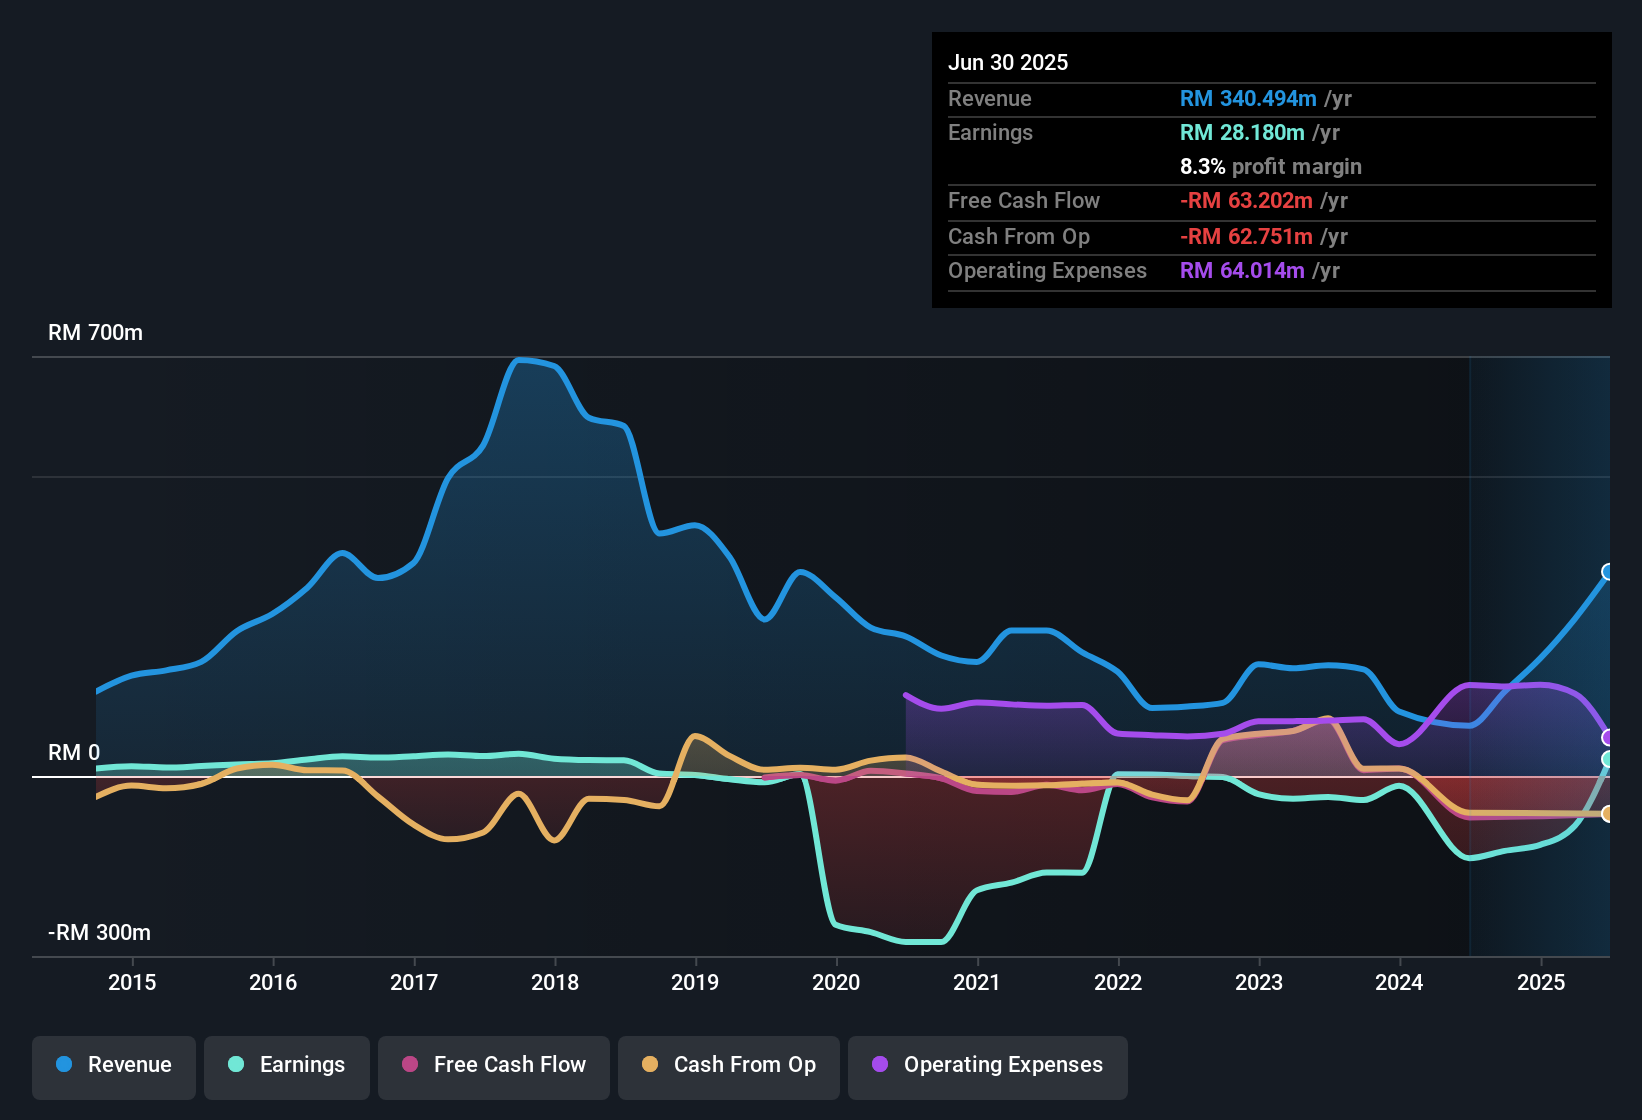
Task: Toggle the Free Cash Flow series off
Action: point(493,1066)
